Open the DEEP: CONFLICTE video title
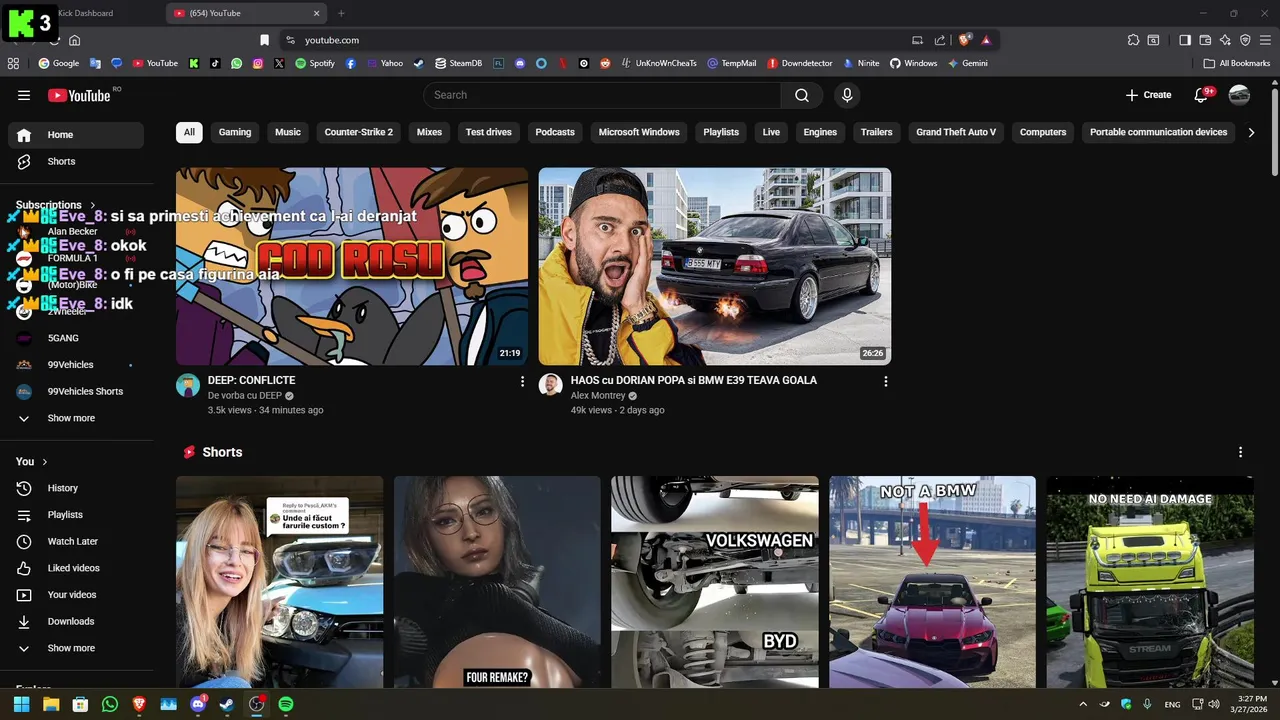The height and width of the screenshot is (720, 1280). tap(251, 380)
